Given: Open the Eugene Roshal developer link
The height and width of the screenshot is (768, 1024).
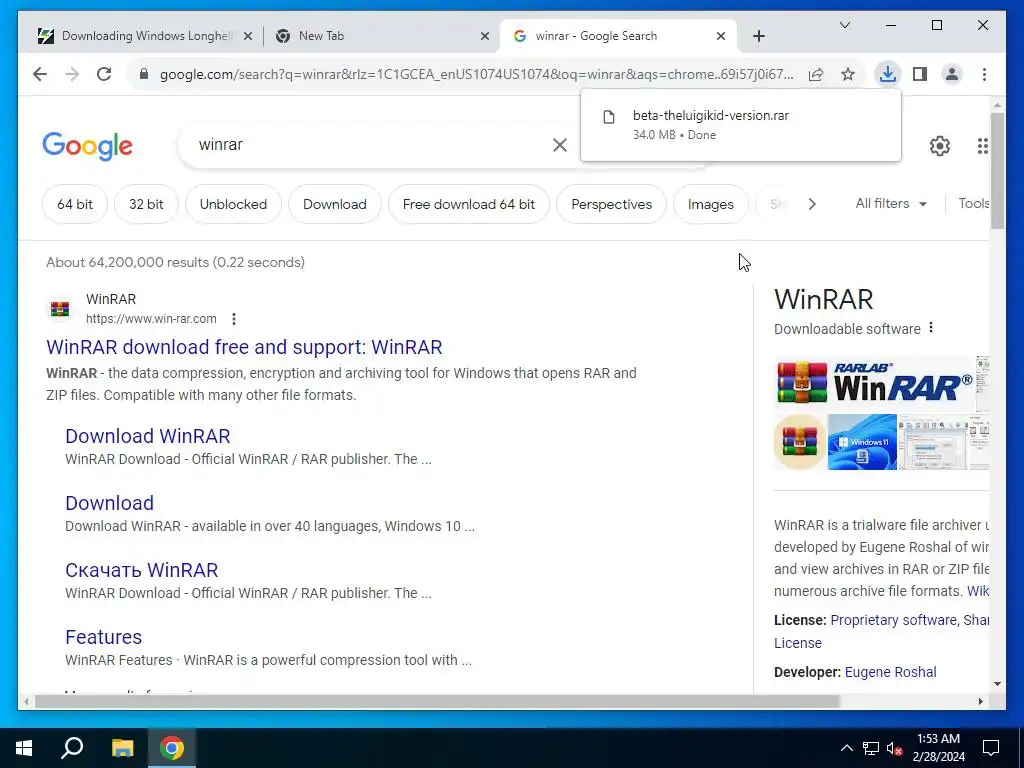Looking at the screenshot, I should pyautogui.click(x=890, y=672).
